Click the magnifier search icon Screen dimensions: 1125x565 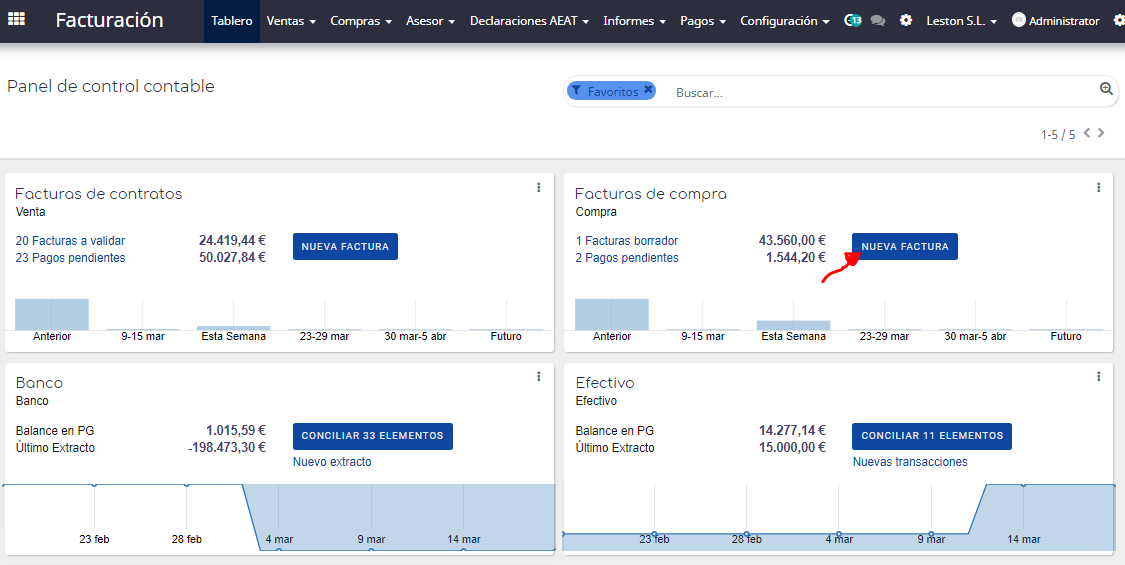pyautogui.click(x=1106, y=89)
